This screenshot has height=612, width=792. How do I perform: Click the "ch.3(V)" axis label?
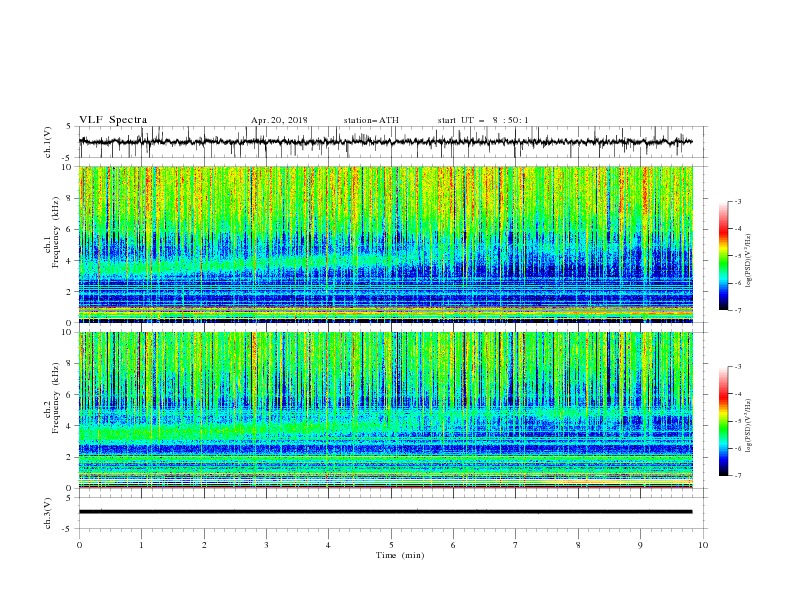(x=48, y=513)
